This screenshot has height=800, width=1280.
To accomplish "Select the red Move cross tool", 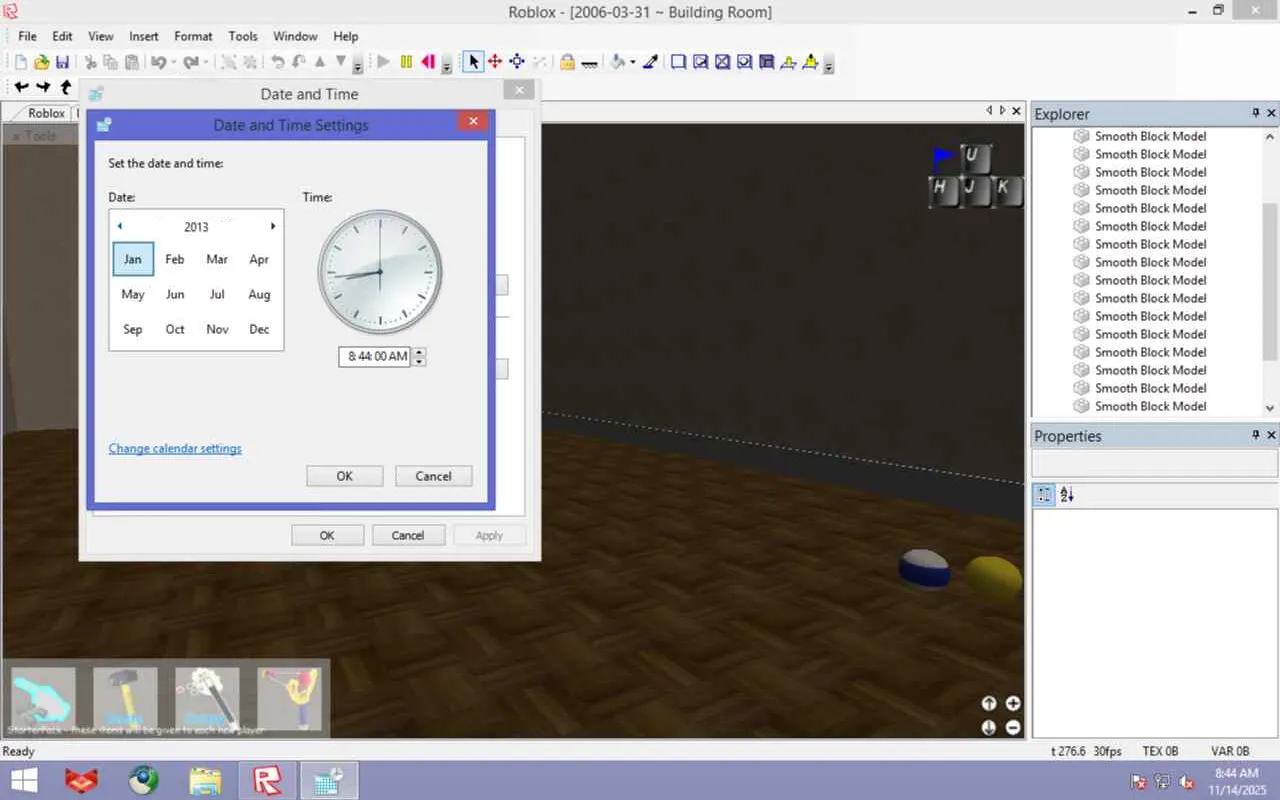I will [x=495, y=62].
